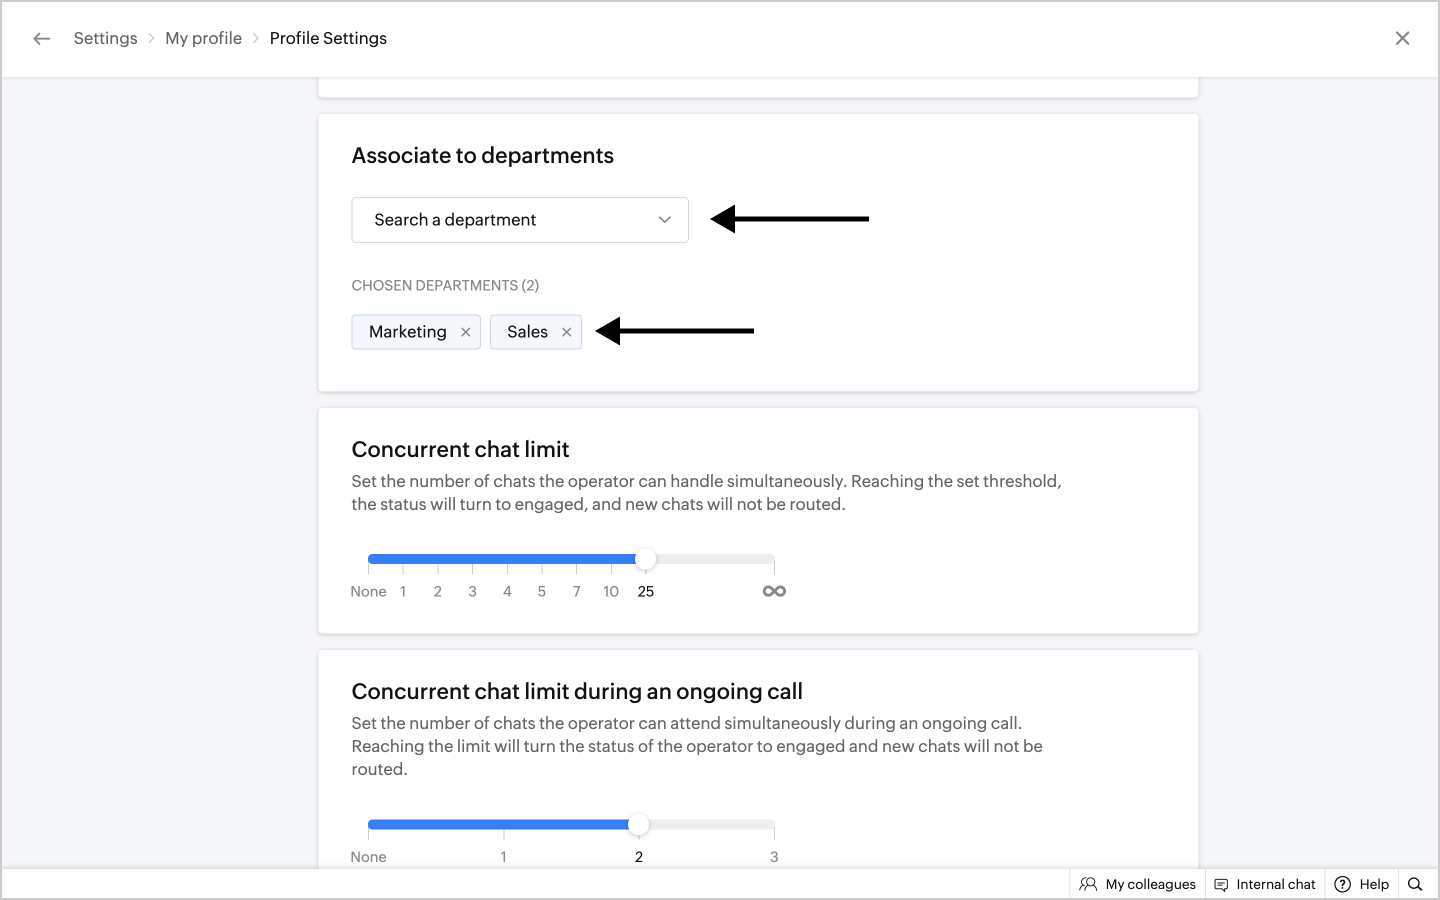Close the Profile Settings page
The image size is (1440, 900).
(1402, 39)
